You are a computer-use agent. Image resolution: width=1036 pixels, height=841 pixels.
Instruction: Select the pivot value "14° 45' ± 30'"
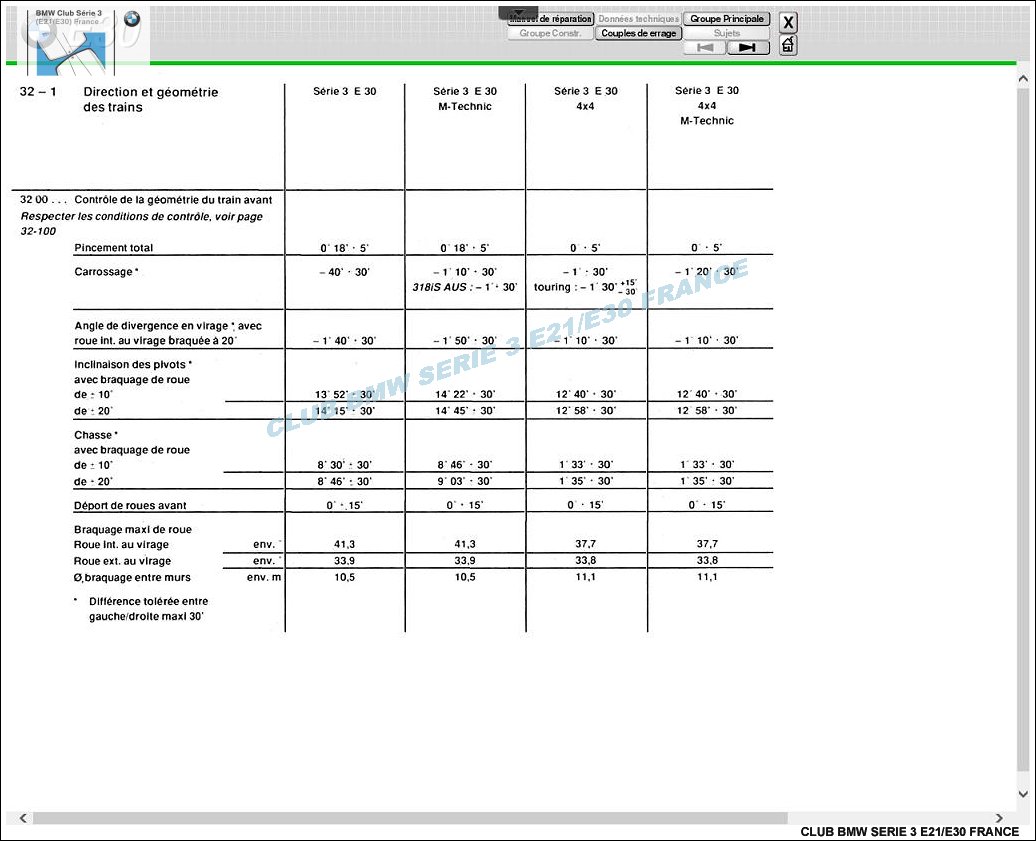465,410
